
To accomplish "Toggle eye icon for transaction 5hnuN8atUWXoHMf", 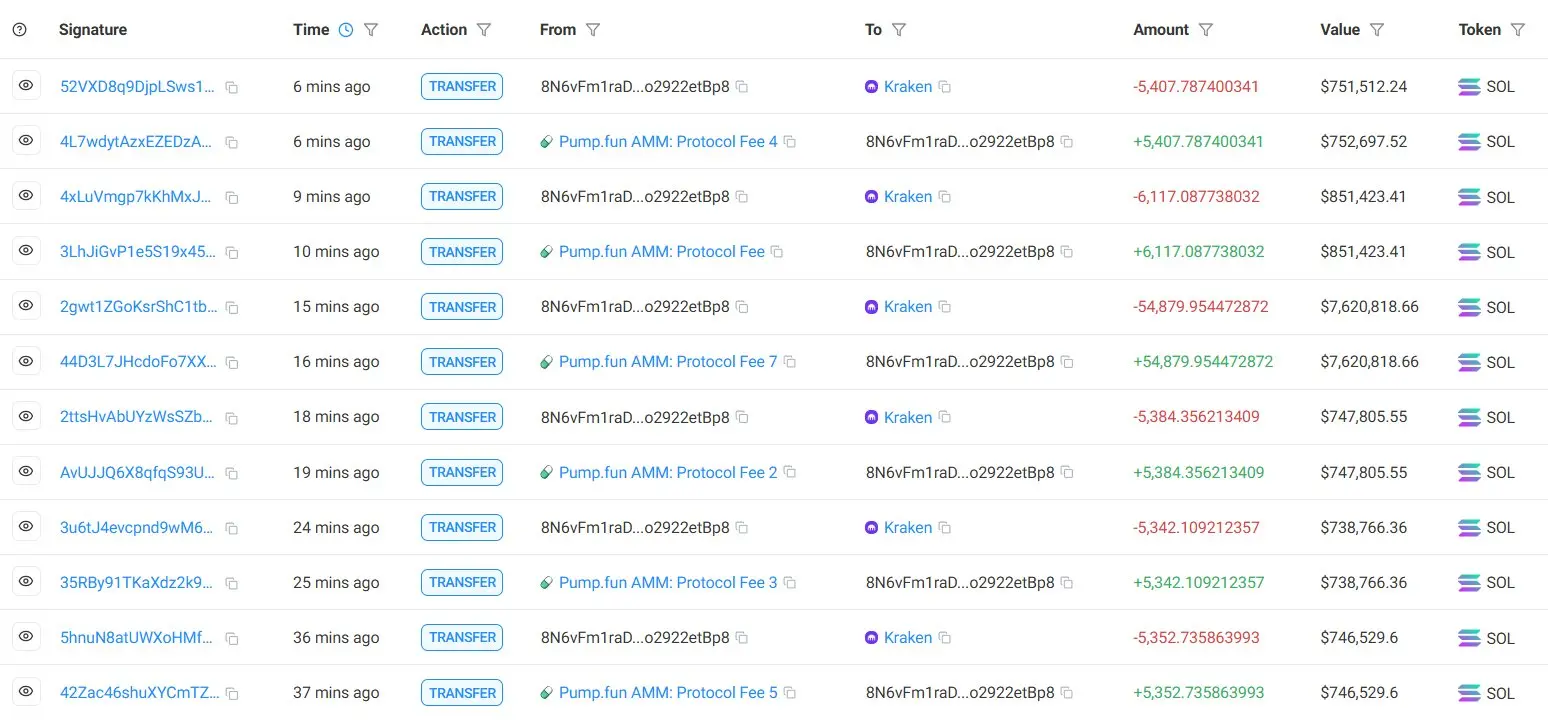I will pos(26,637).
